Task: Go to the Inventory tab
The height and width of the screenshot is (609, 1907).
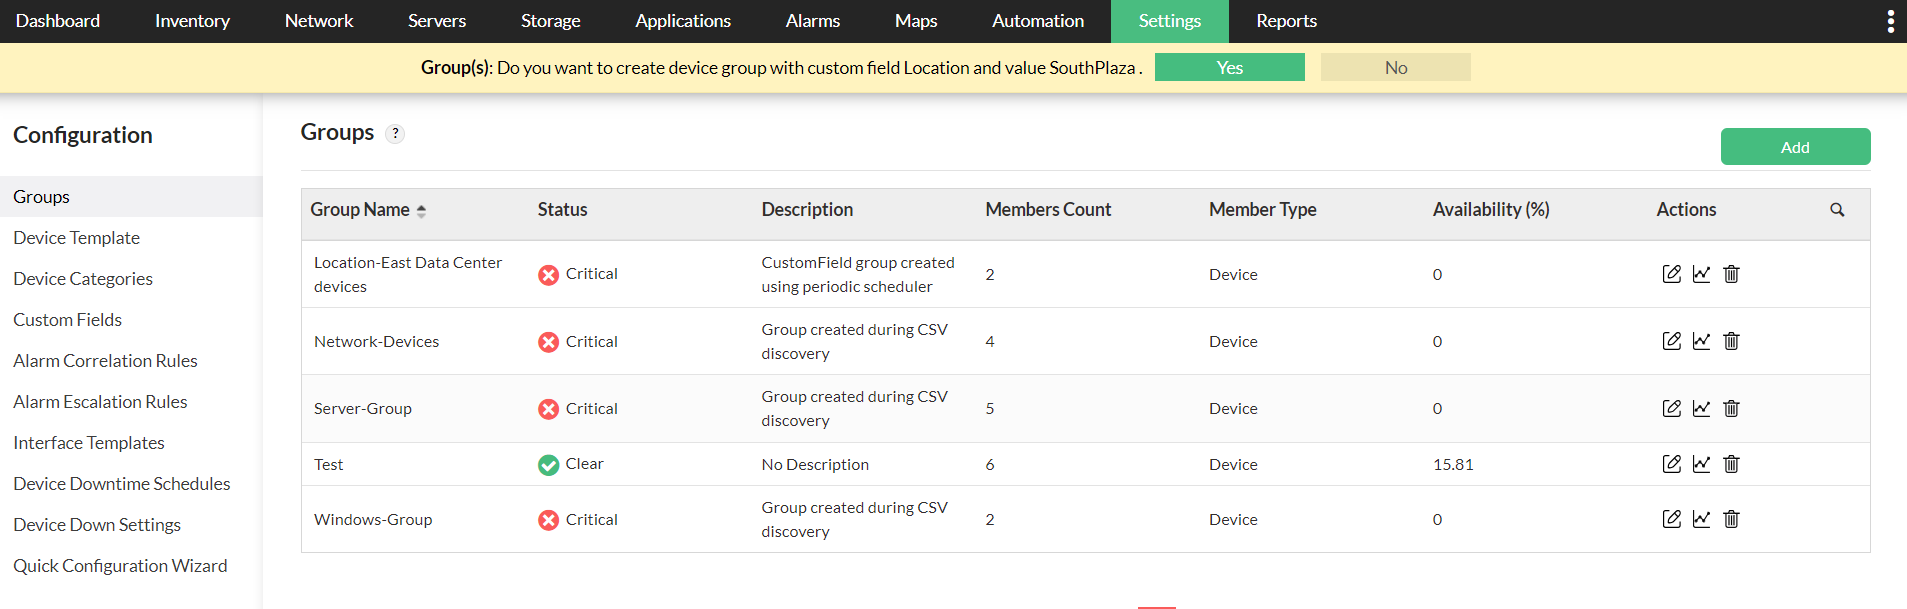Action: 192,21
